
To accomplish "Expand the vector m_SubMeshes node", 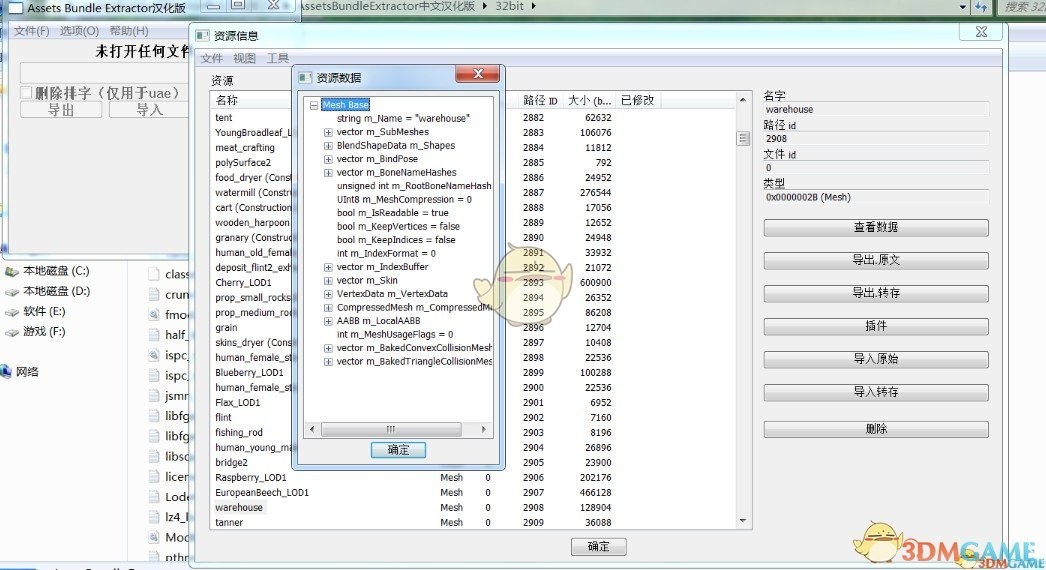I will click(x=328, y=132).
